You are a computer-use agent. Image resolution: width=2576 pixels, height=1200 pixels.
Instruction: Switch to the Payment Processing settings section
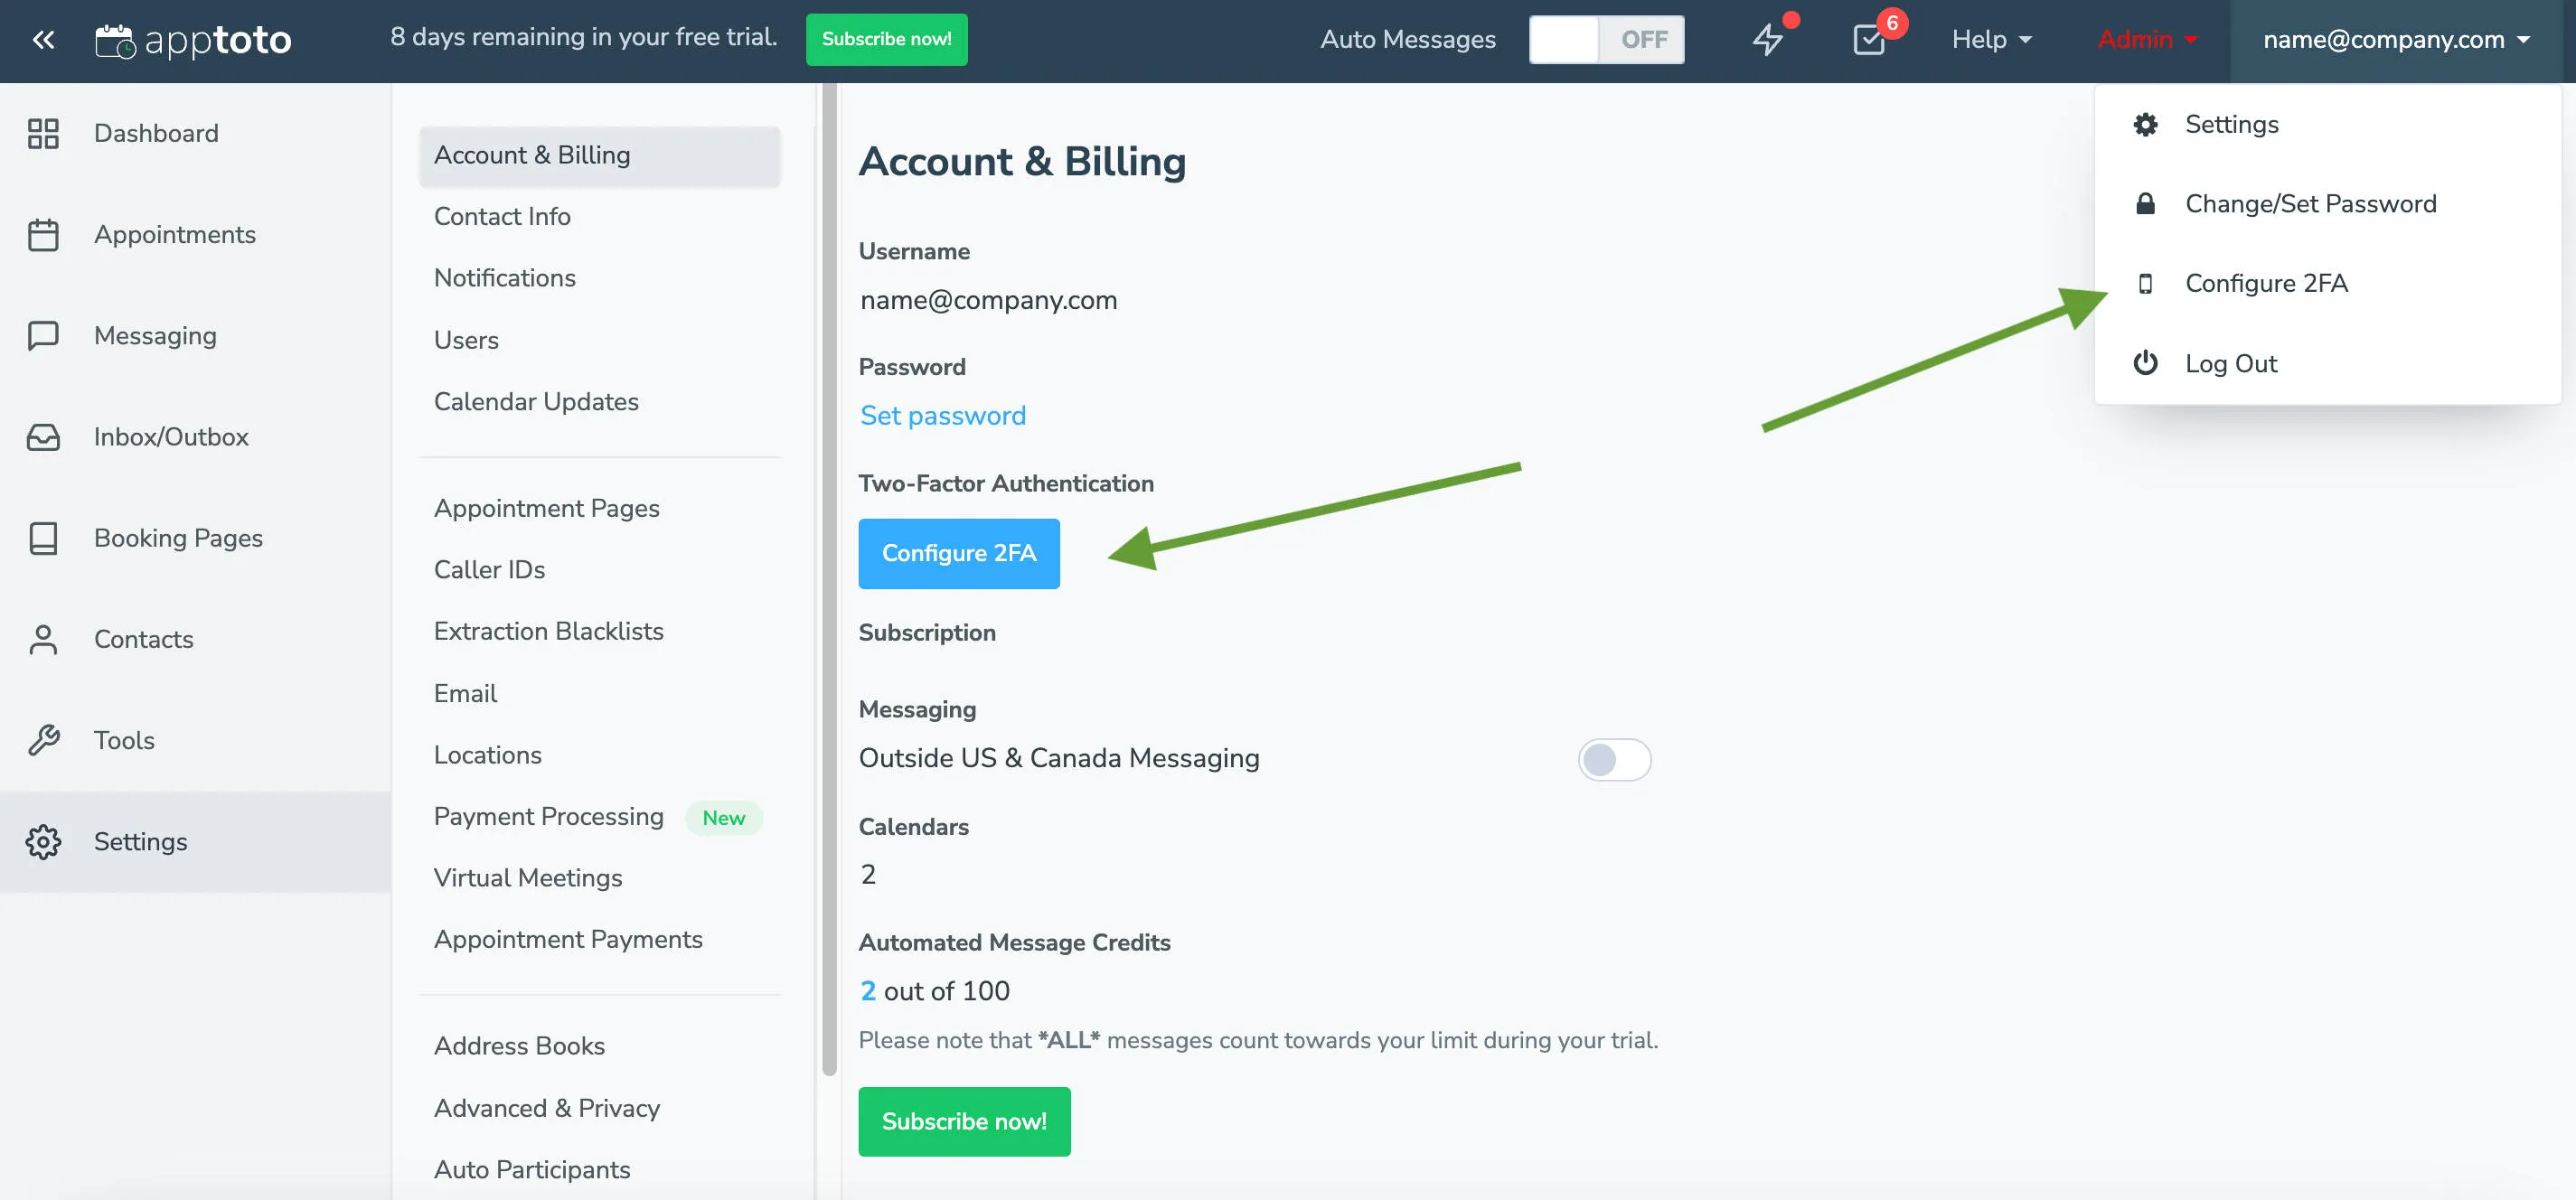pyautogui.click(x=548, y=816)
